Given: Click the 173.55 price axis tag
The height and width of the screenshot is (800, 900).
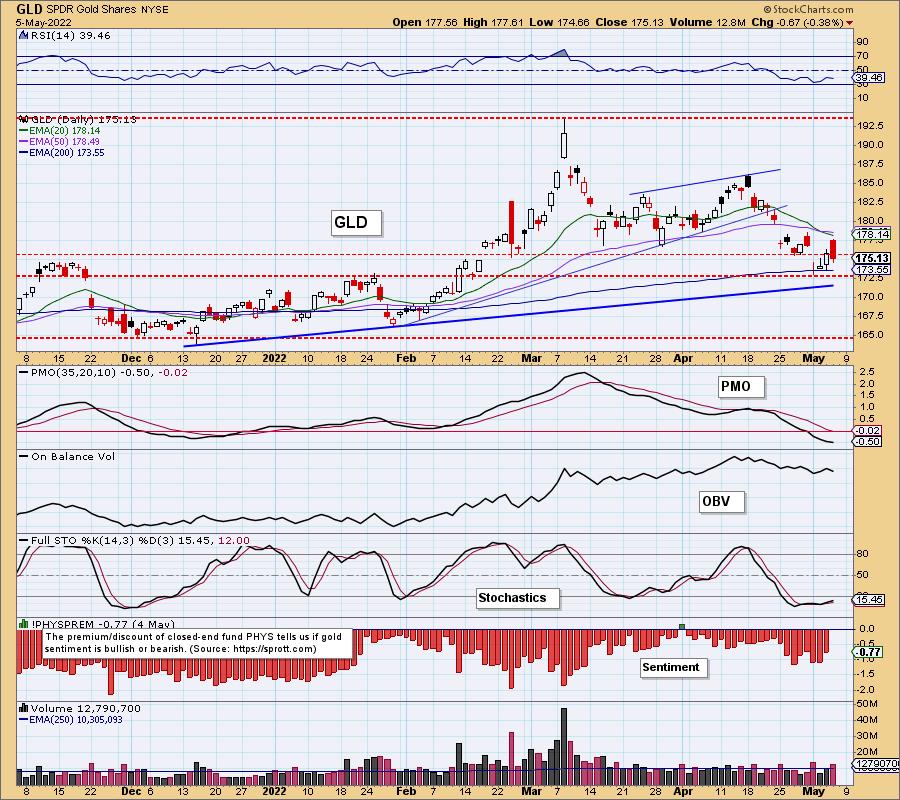Looking at the screenshot, I should pyautogui.click(x=872, y=269).
